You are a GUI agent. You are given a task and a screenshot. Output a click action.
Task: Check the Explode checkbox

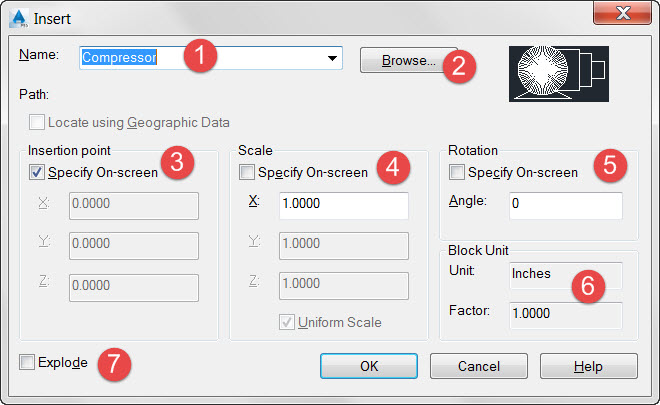27,362
